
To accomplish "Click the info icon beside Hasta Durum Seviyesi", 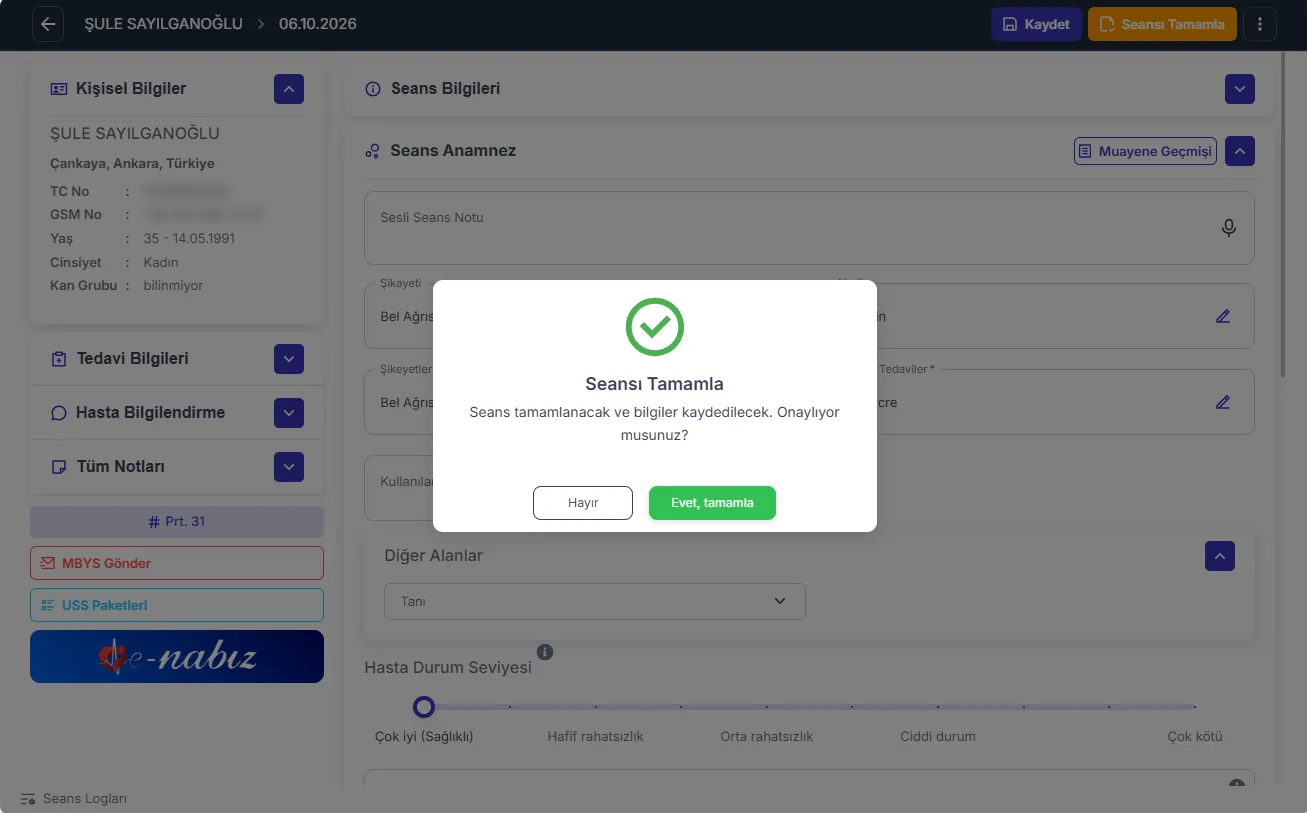I will (545, 652).
